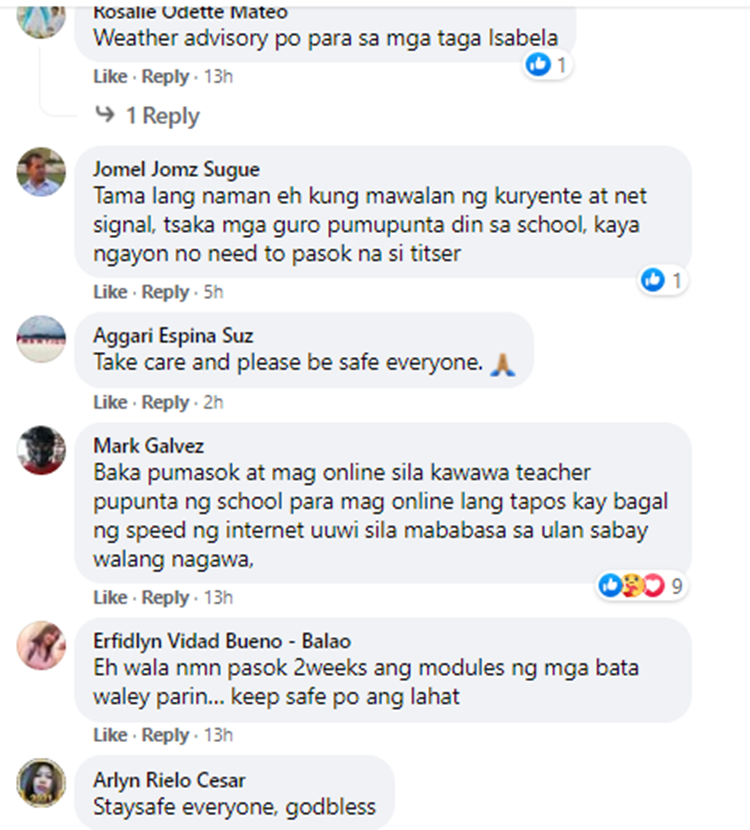Like Mark Galvez's comment
The image size is (750, 830).
110,597
